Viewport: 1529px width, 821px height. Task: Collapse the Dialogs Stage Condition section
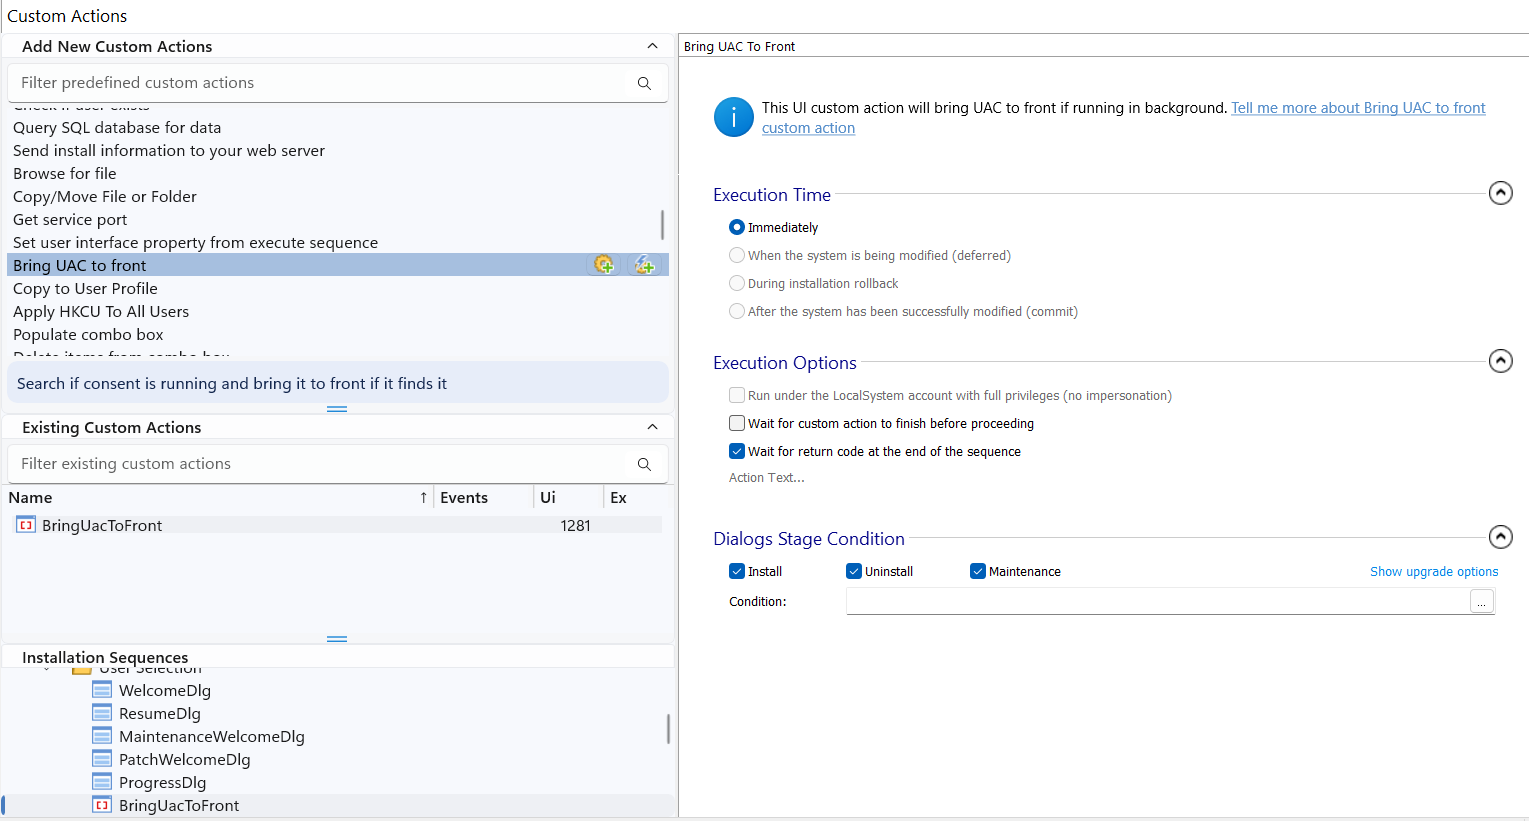click(1500, 537)
